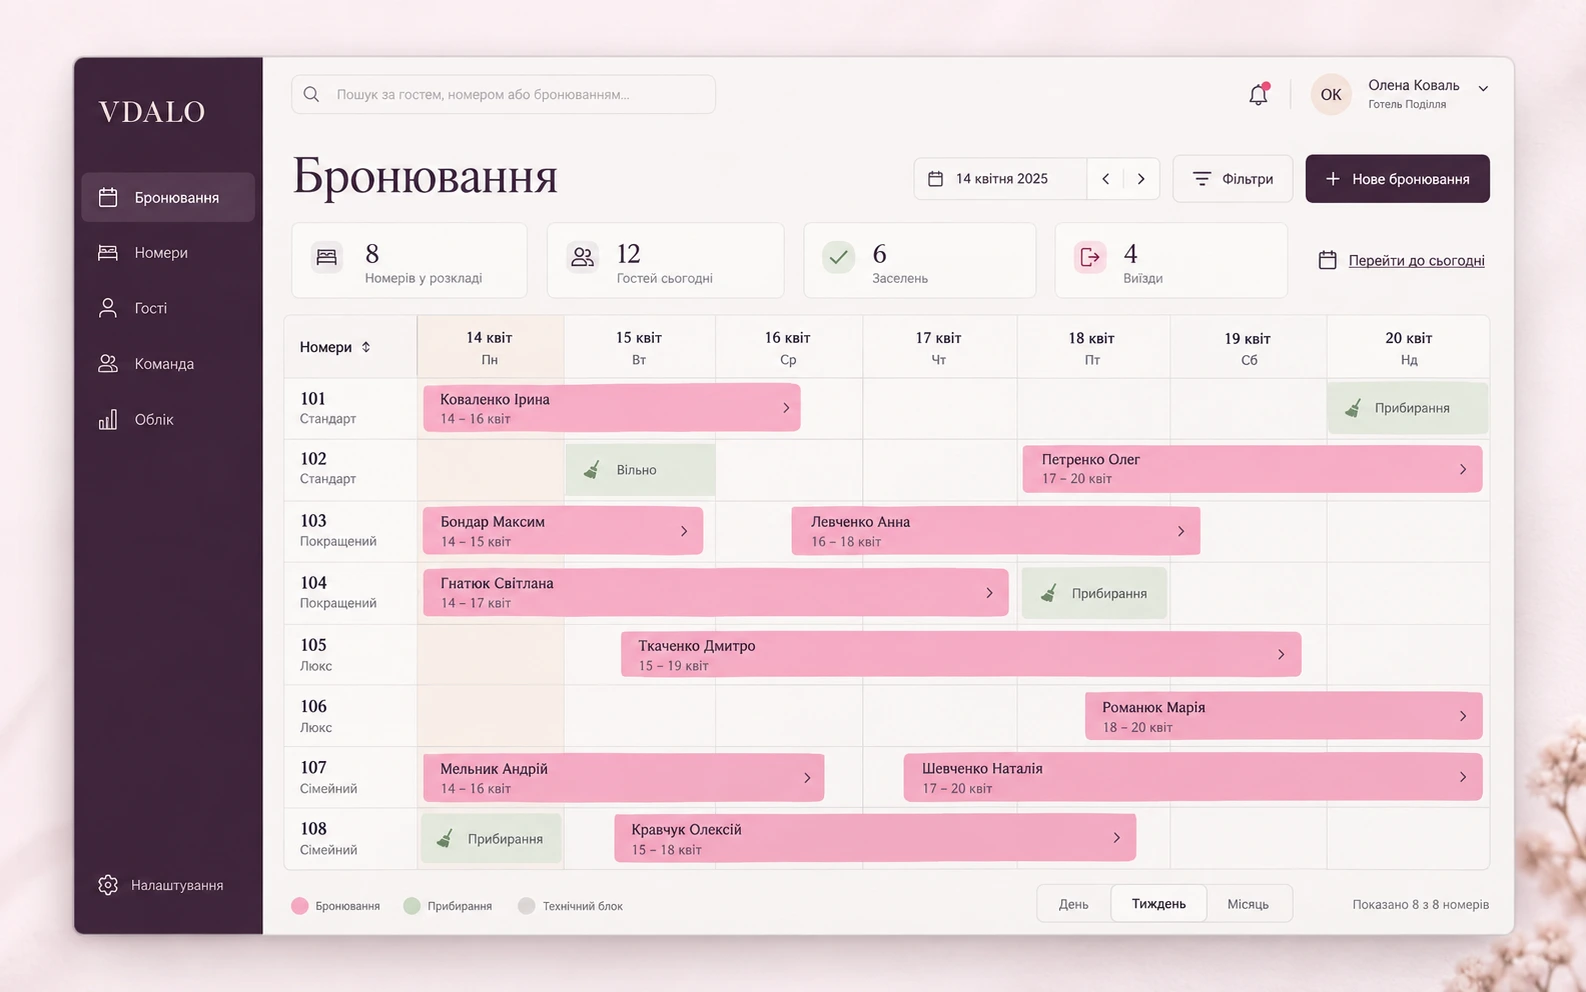This screenshot has height=992, width=1586.
Task: Click the gray Технічний блок legend dot
Action: (x=527, y=906)
